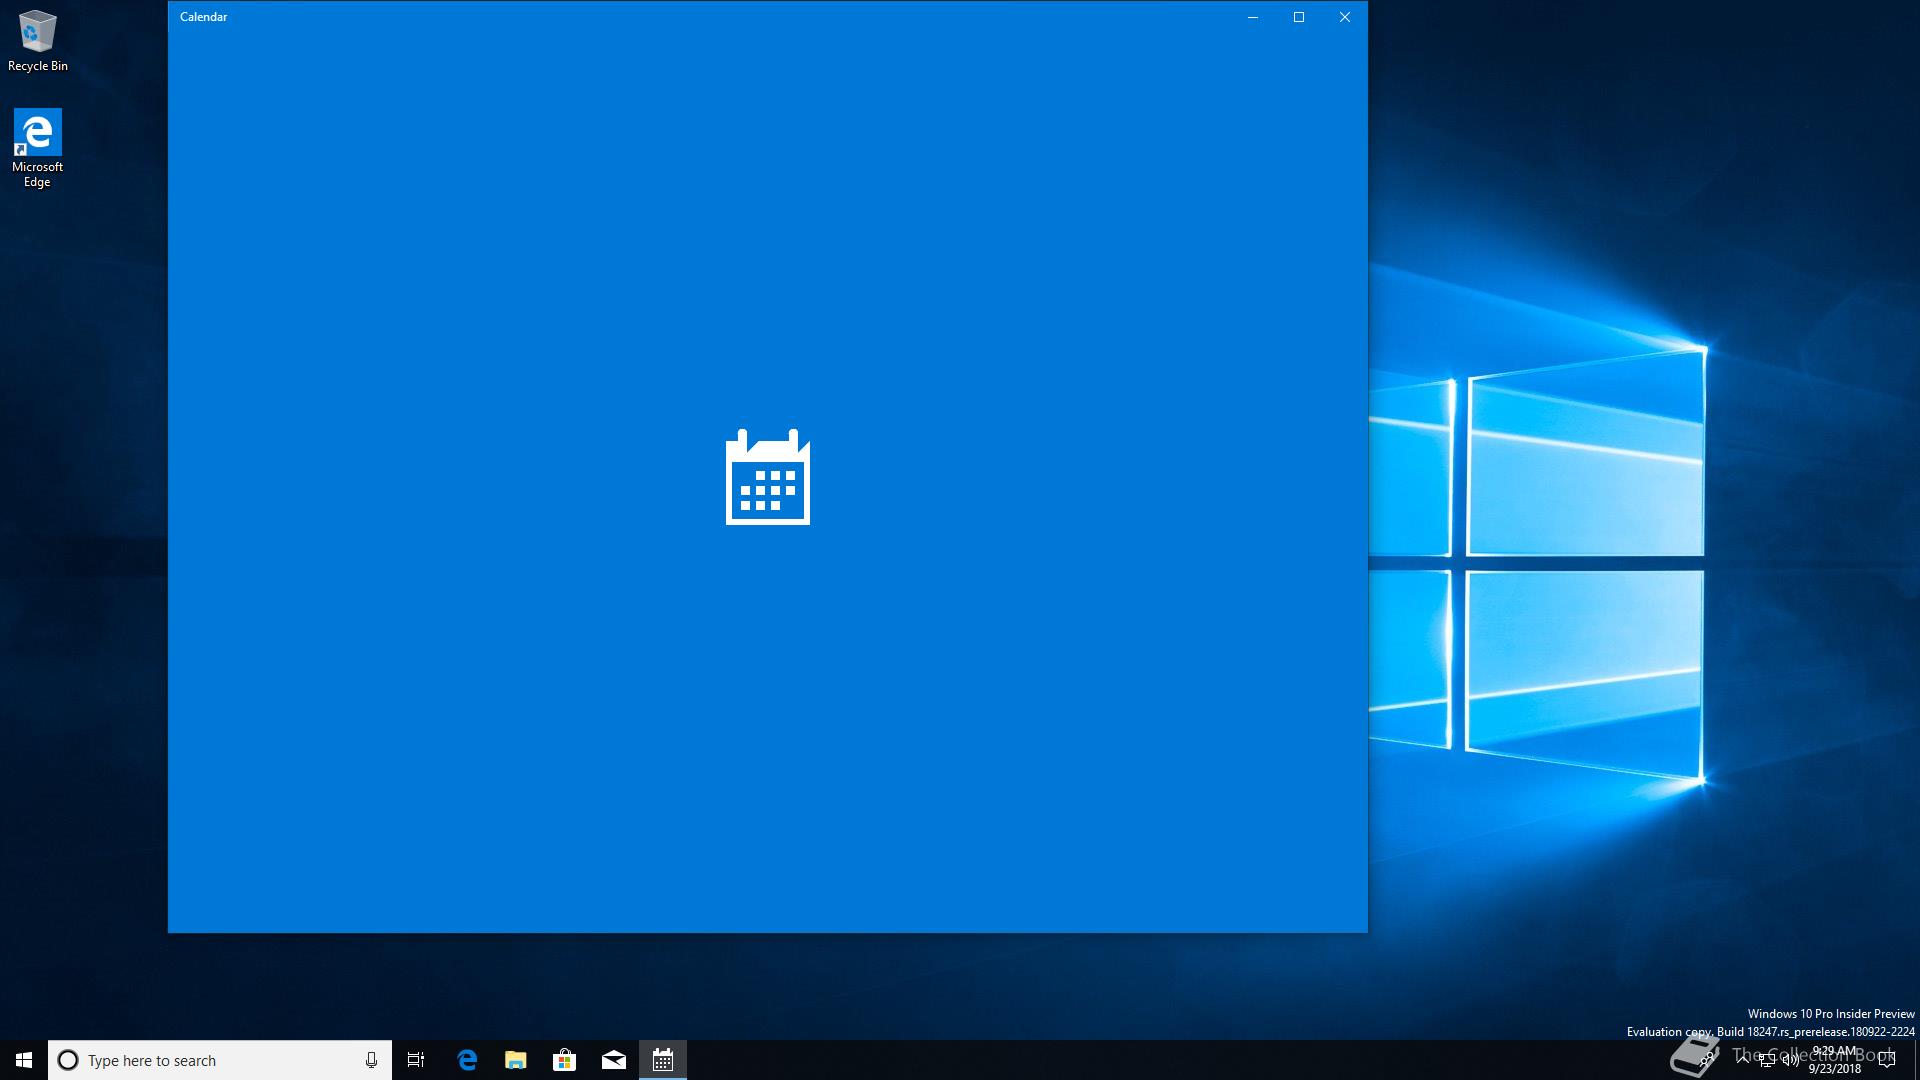Click the Calendar taskbar icon
This screenshot has height=1080, width=1920.
click(663, 1060)
